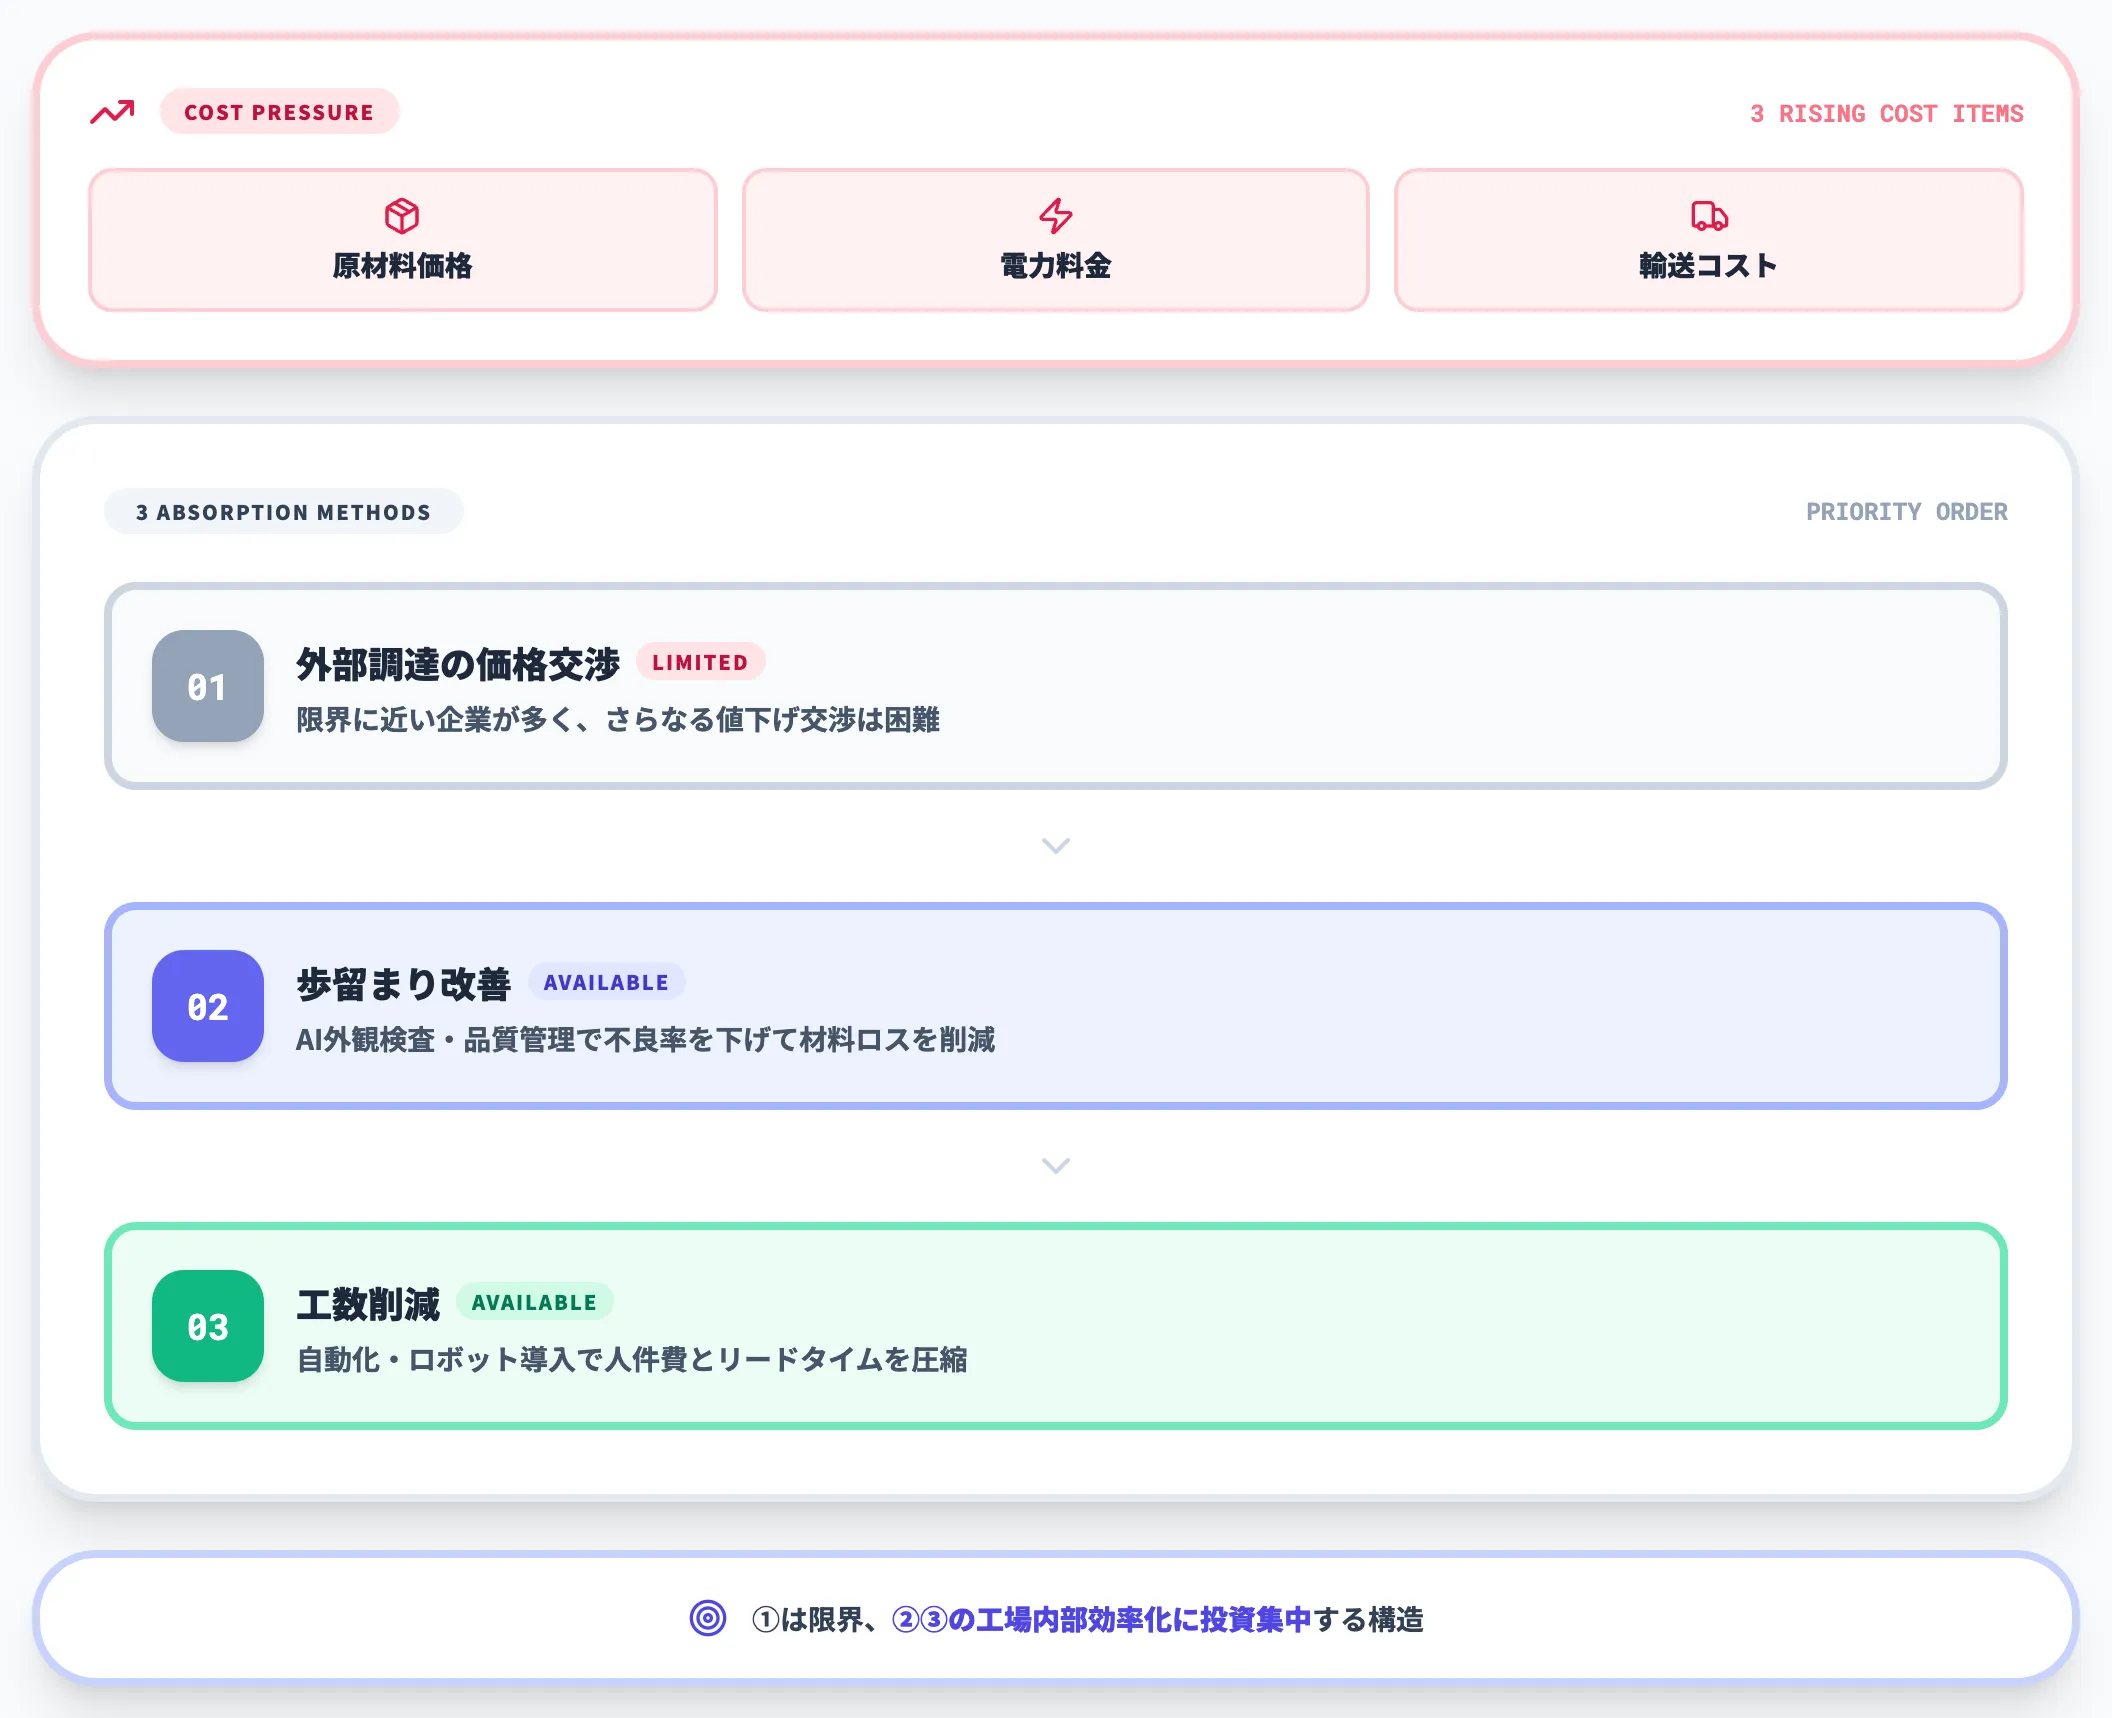Click the 輸送コスト card
2112x1718 pixels.
pyautogui.click(x=1710, y=240)
